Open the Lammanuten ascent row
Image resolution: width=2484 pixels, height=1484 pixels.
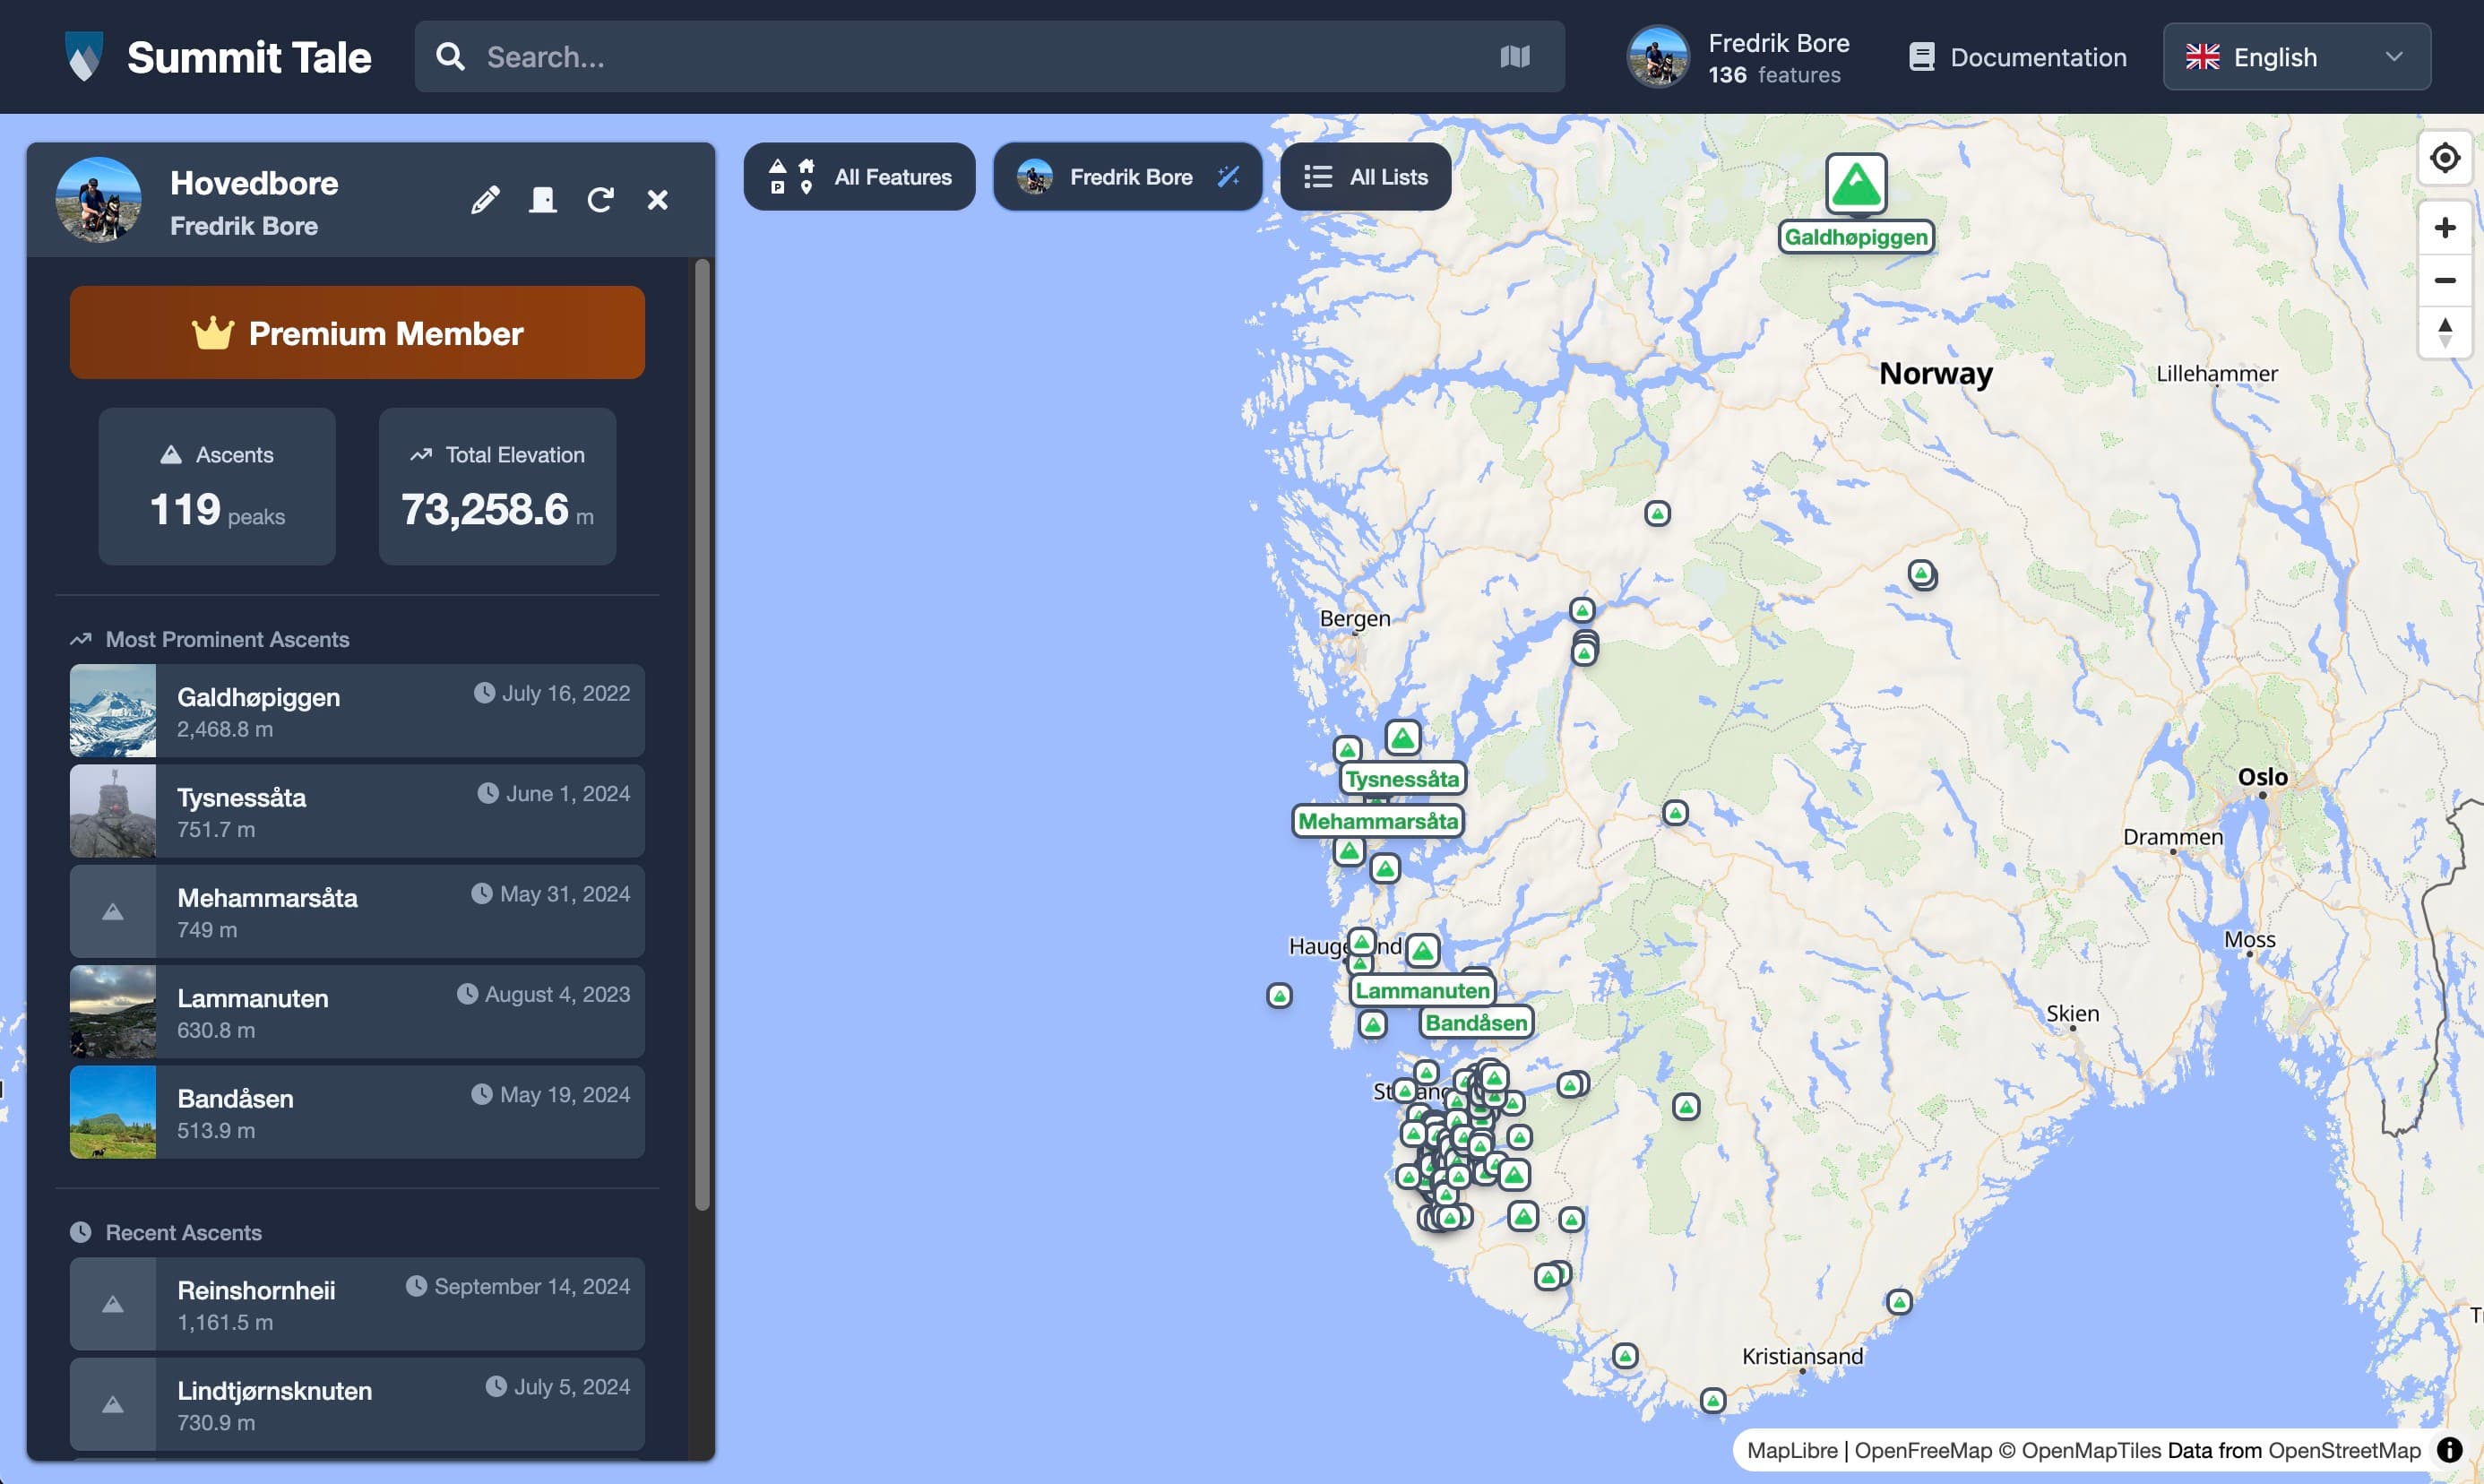tap(357, 1012)
